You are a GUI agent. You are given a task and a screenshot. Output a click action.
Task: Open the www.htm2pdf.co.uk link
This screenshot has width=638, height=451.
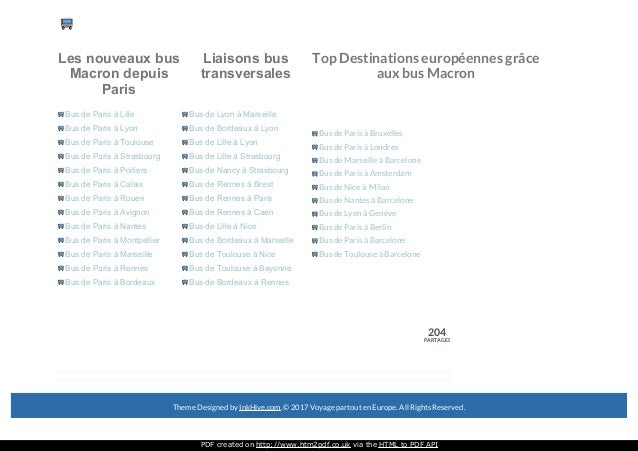pyautogui.click(x=303, y=444)
